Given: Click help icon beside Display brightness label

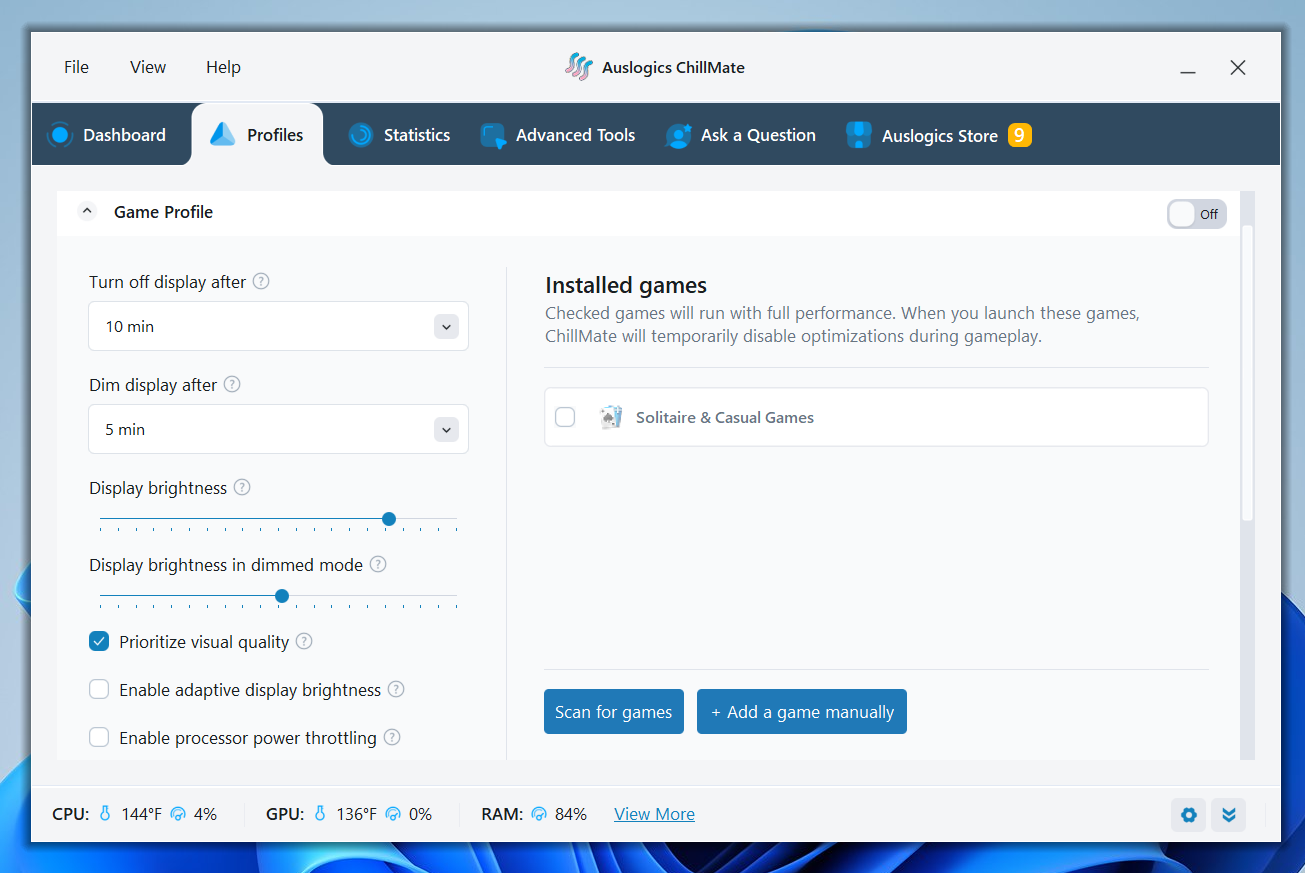Looking at the screenshot, I should pyautogui.click(x=242, y=488).
